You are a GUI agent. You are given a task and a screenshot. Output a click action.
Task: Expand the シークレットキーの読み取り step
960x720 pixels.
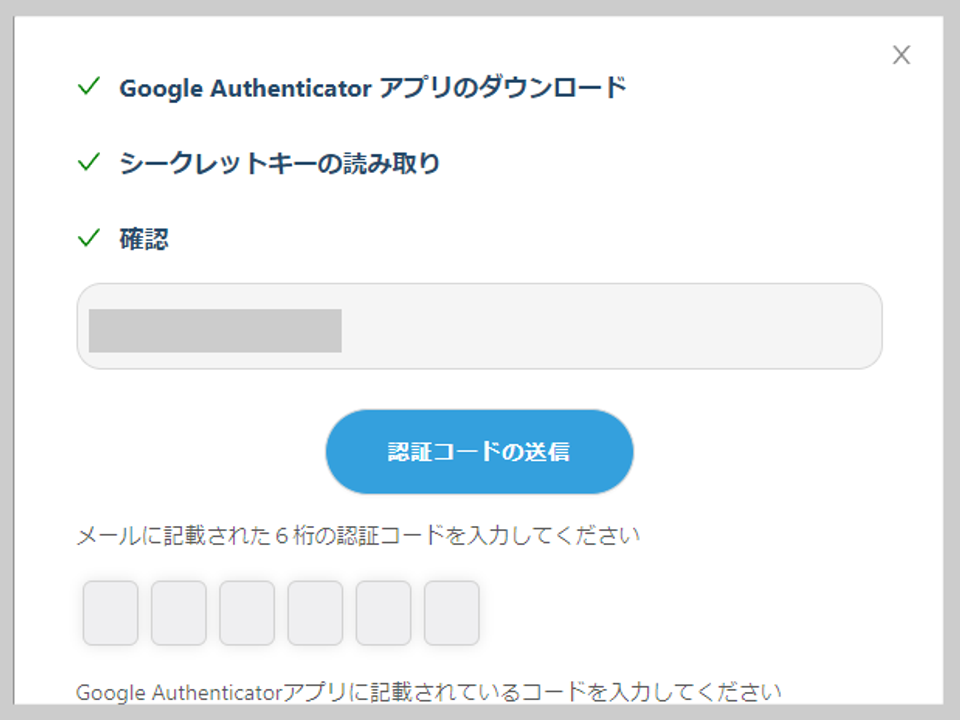click(279, 163)
